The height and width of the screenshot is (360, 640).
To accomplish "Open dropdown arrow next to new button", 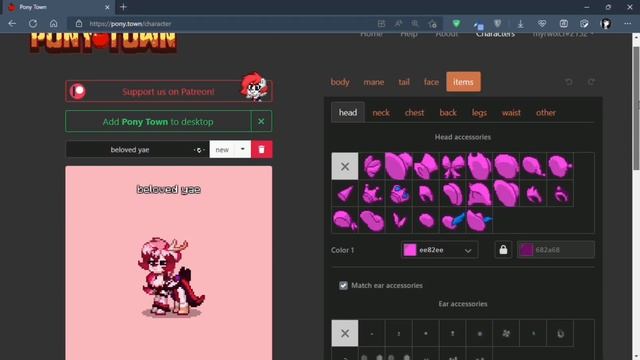I will [x=243, y=149].
